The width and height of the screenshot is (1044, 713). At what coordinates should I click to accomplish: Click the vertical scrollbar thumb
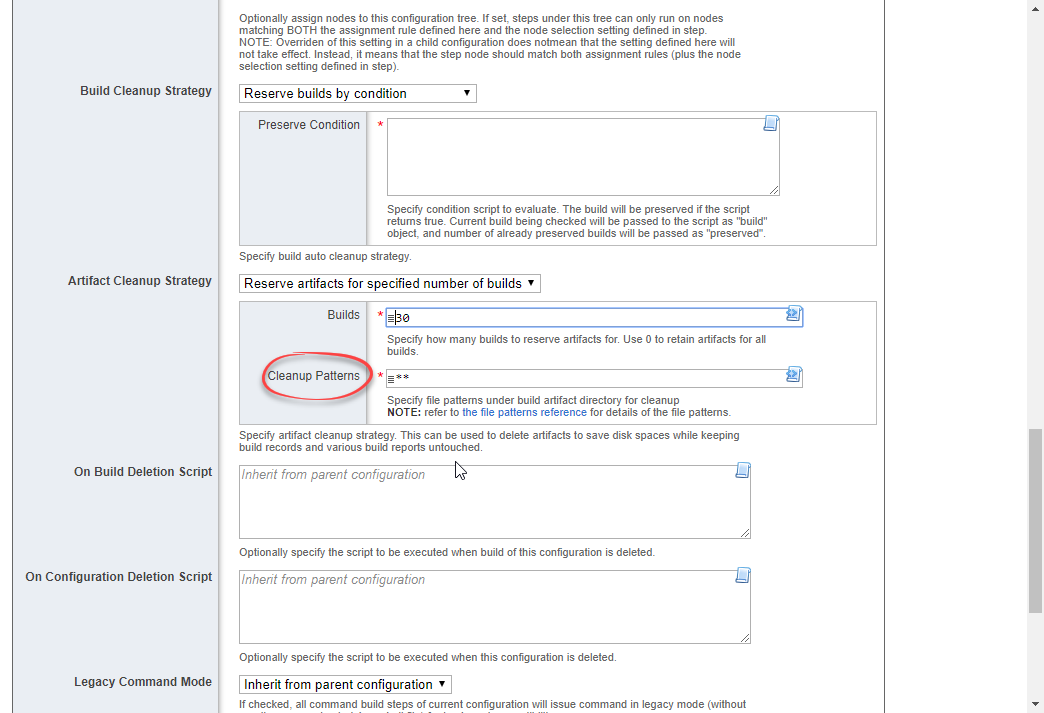1035,521
